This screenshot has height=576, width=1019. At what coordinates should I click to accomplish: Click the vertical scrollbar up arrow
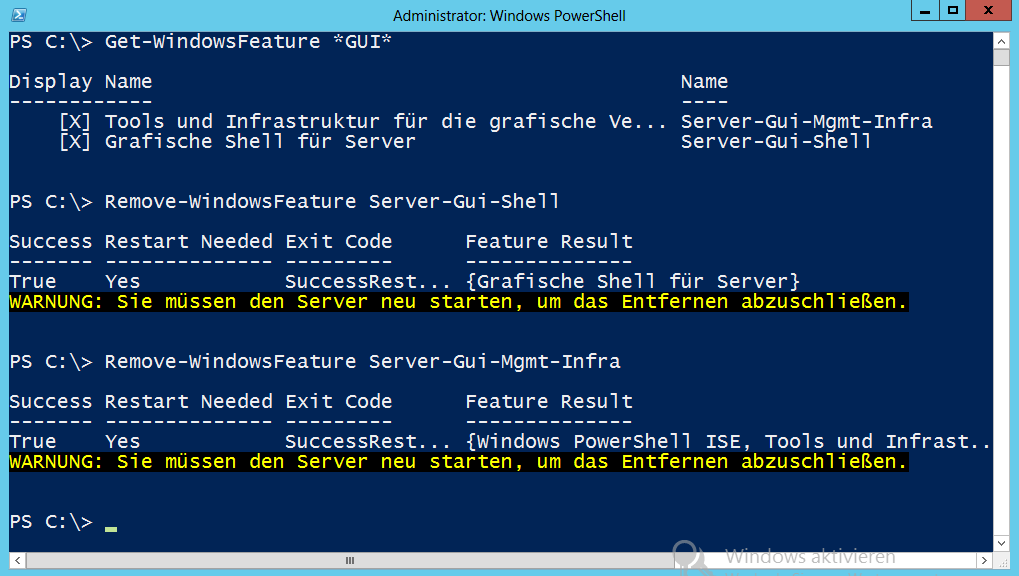1001,42
